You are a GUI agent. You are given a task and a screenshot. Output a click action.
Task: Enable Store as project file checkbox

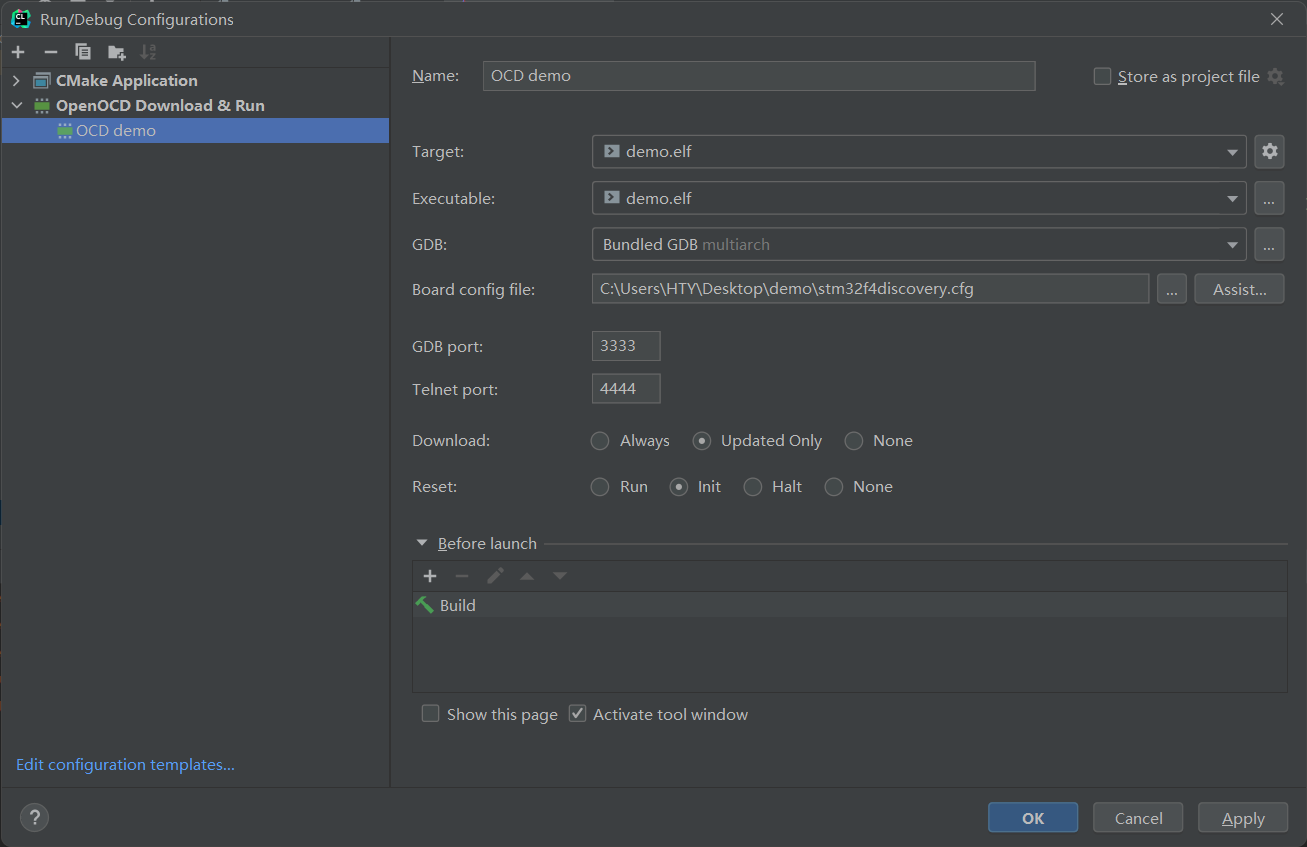(x=1102, y=77)
